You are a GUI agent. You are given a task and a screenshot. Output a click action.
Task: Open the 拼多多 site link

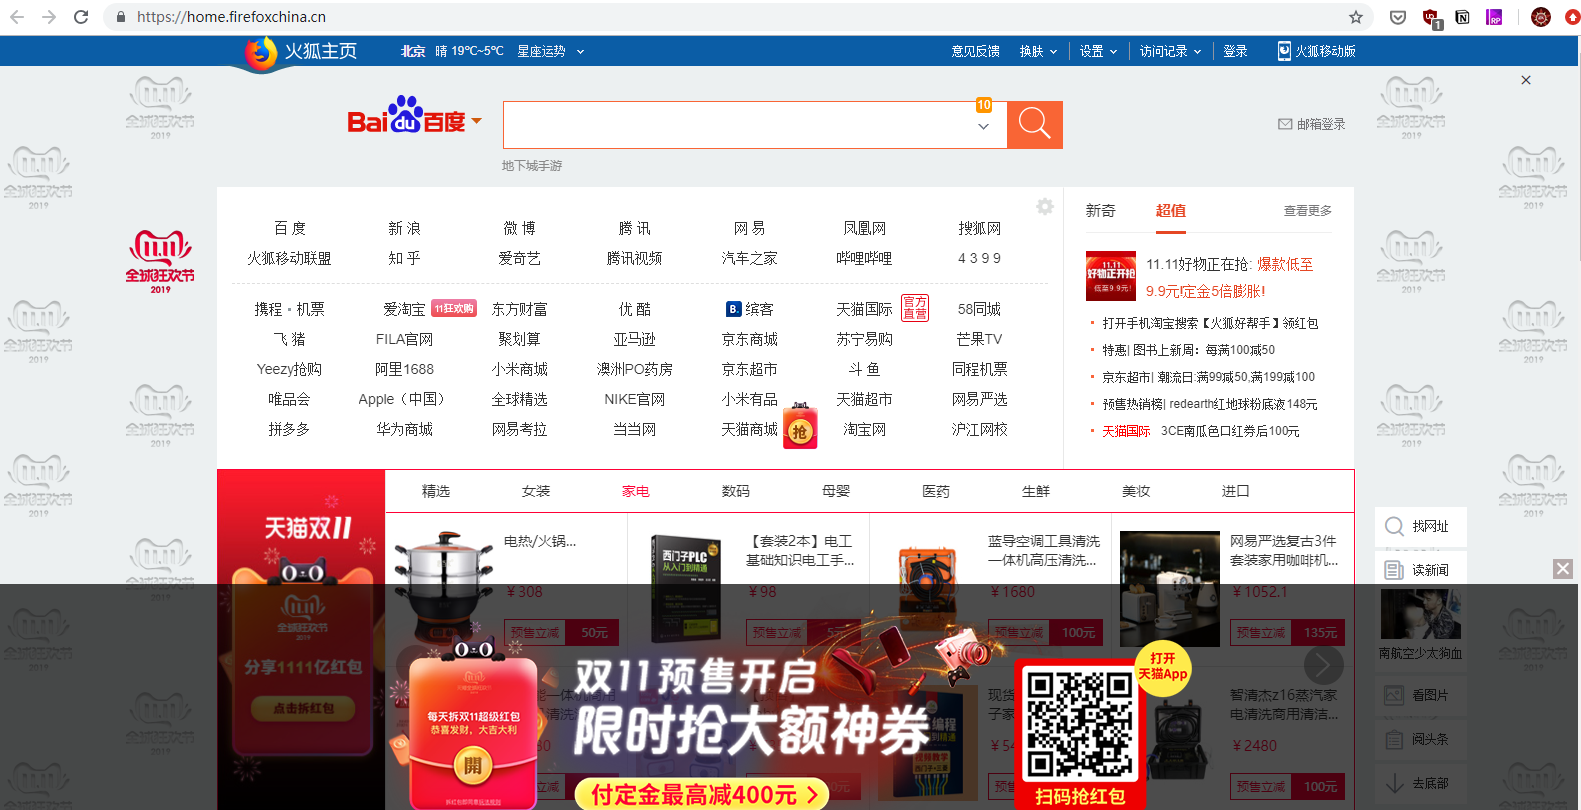289,429
